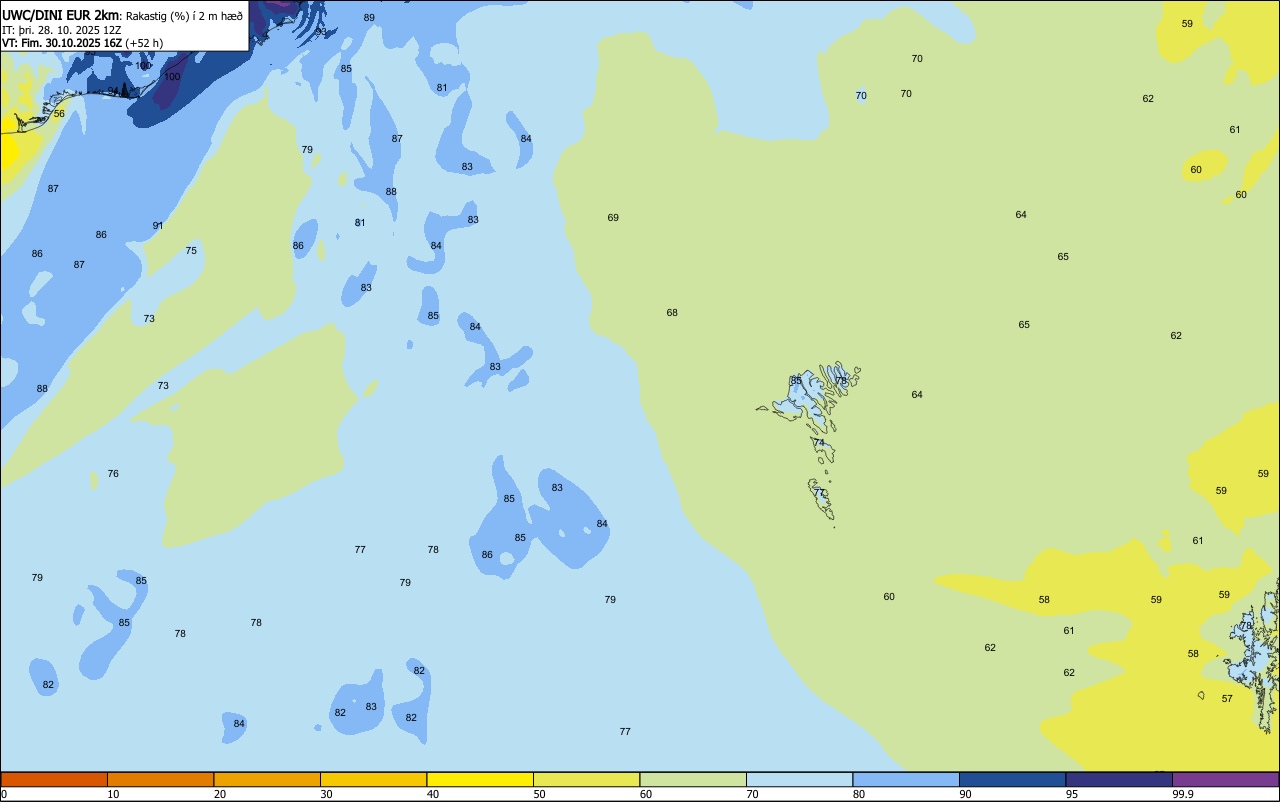Viewport: 1280px width, 802px height.
Task: Click the 56 value on the yellow coast
Action: (x=59, y=114)
